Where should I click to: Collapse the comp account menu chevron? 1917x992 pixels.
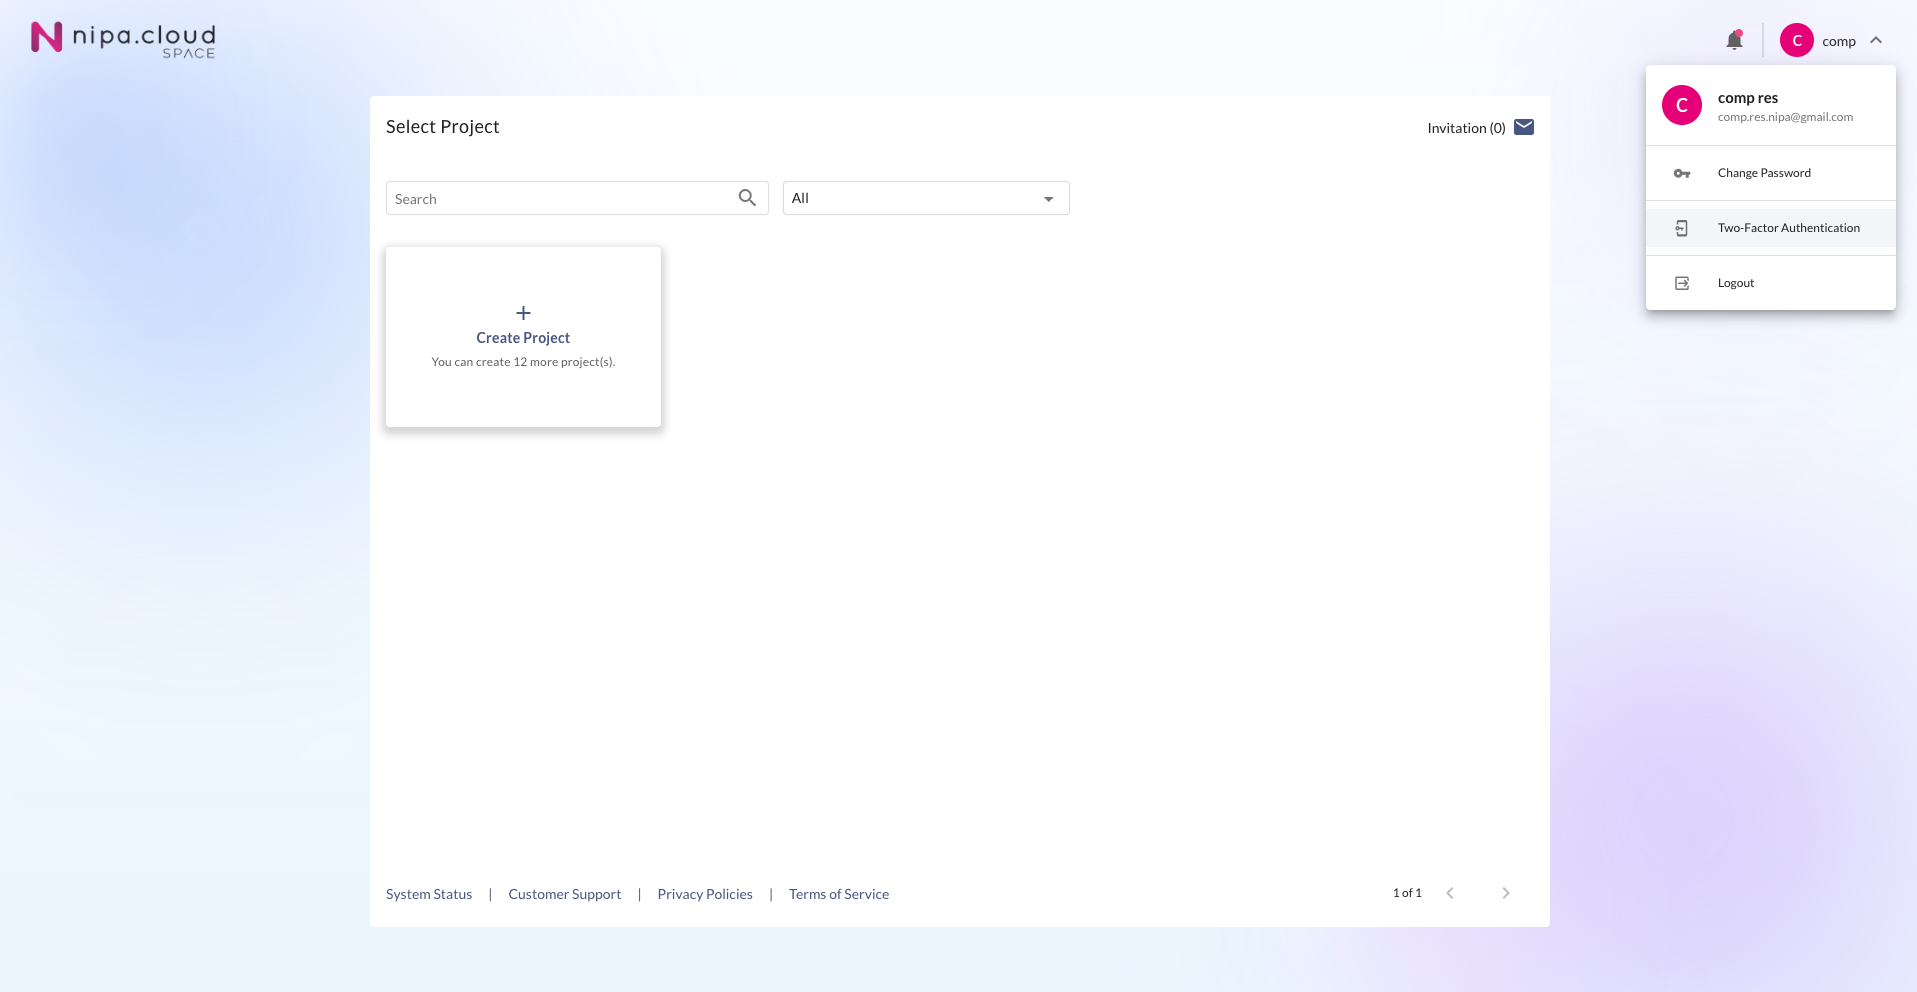click(x=1876, y=40)
